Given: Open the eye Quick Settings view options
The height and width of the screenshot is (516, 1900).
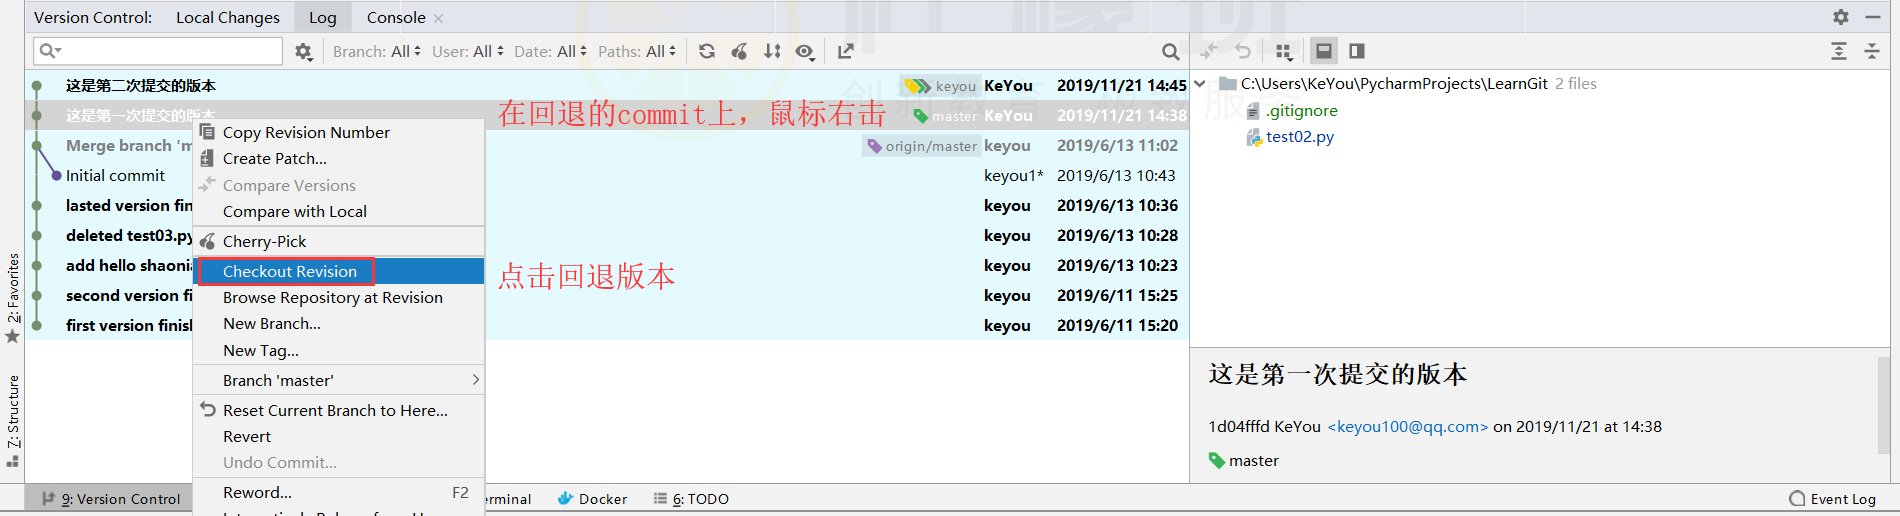Looking at the screenshot, I should [x=805, y=51].
